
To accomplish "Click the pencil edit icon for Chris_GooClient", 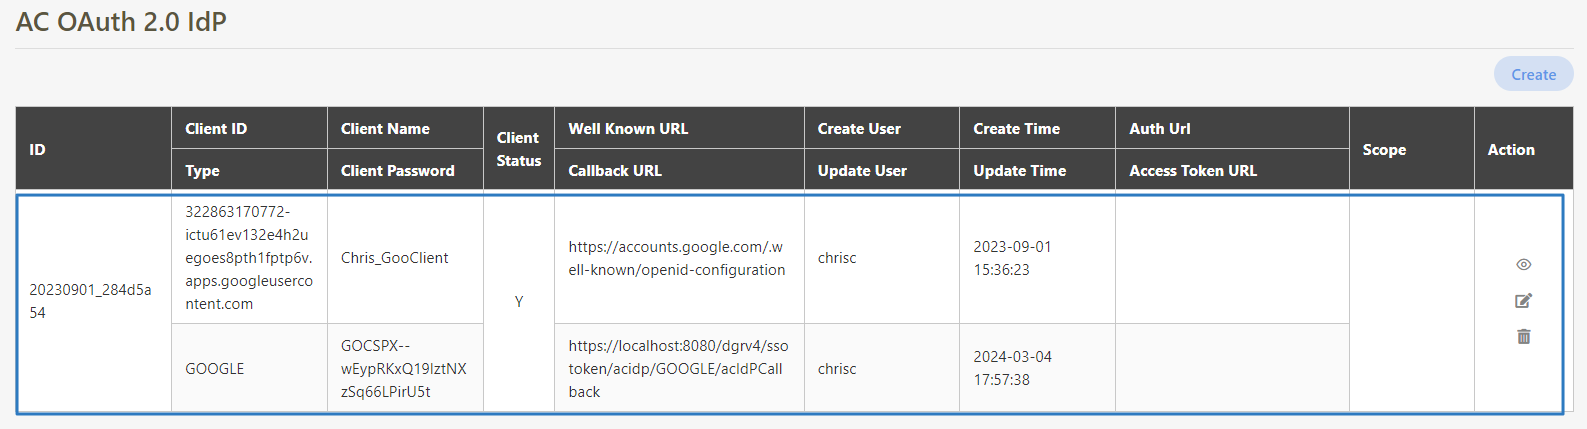I will (1523, 301).
